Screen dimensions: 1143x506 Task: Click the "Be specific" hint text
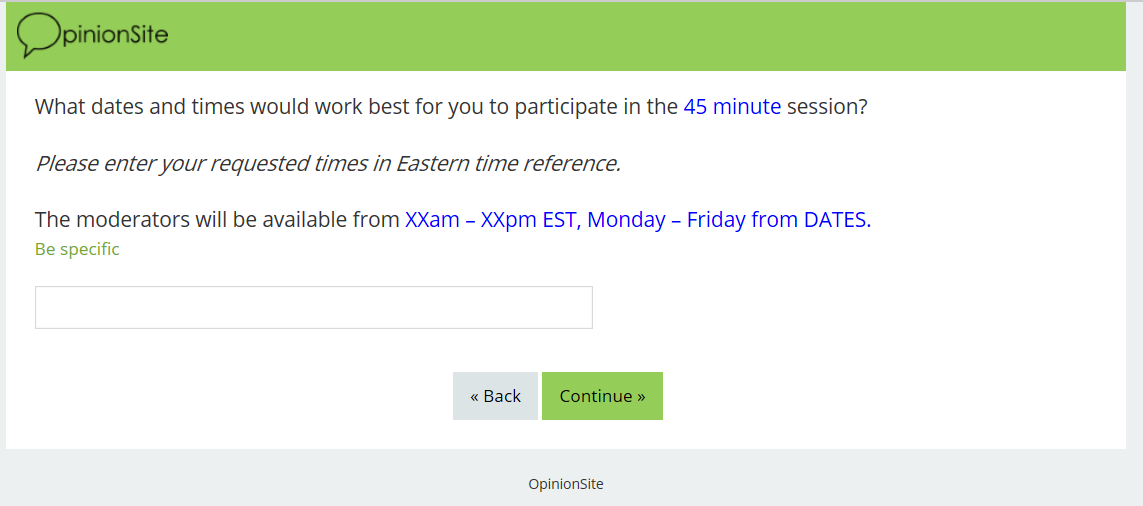click(77, 249)
